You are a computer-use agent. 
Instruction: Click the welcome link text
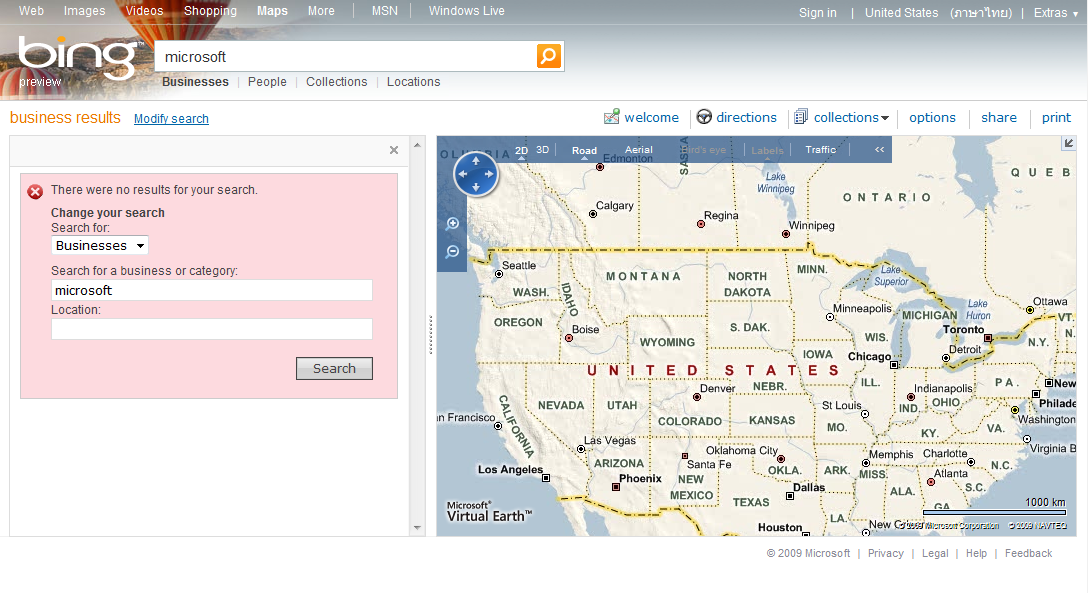click(x=652, y=118)
